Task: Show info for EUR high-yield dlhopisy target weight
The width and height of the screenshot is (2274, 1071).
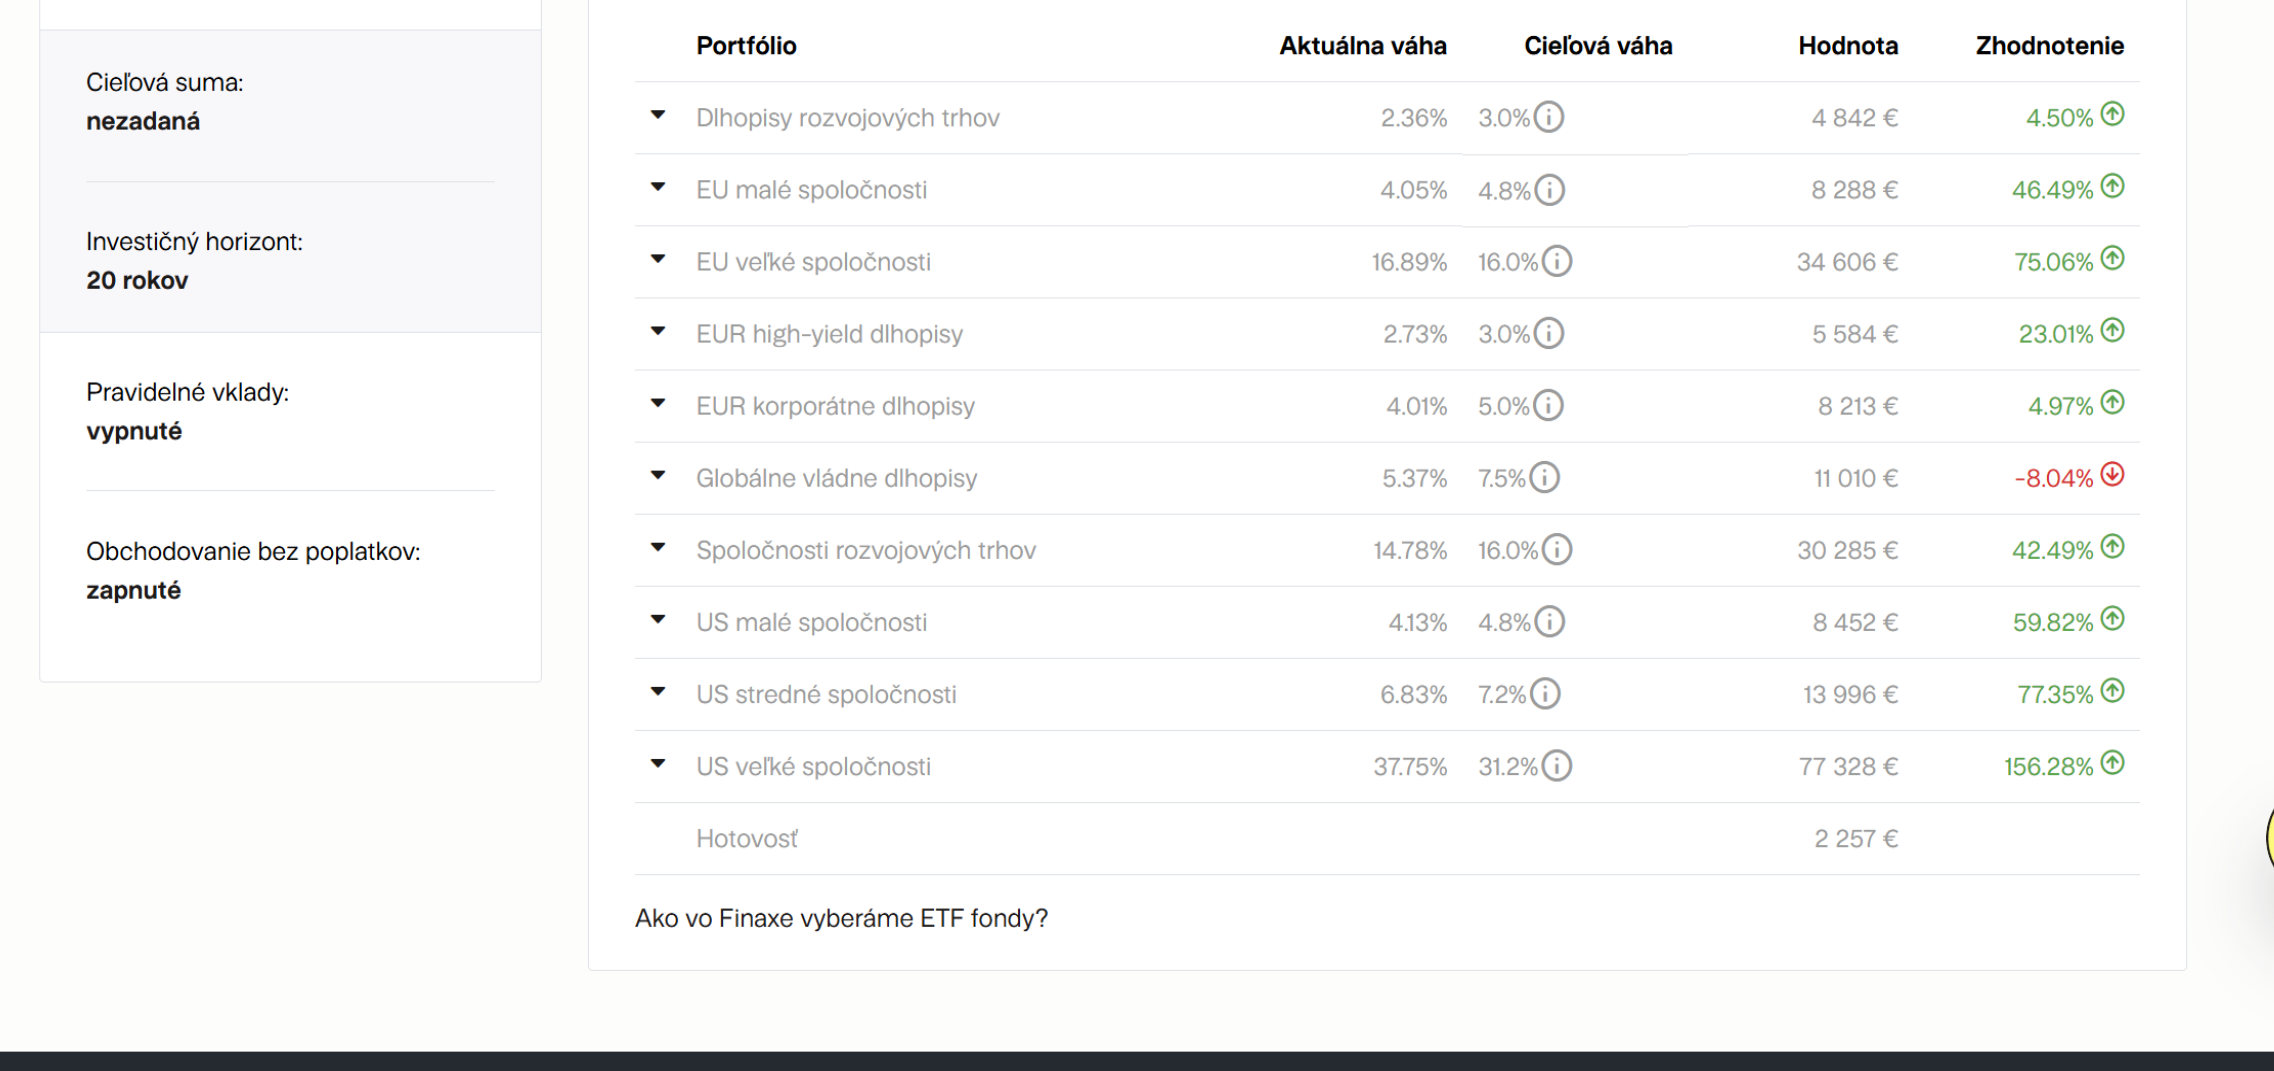Action: pos(1548,333)
